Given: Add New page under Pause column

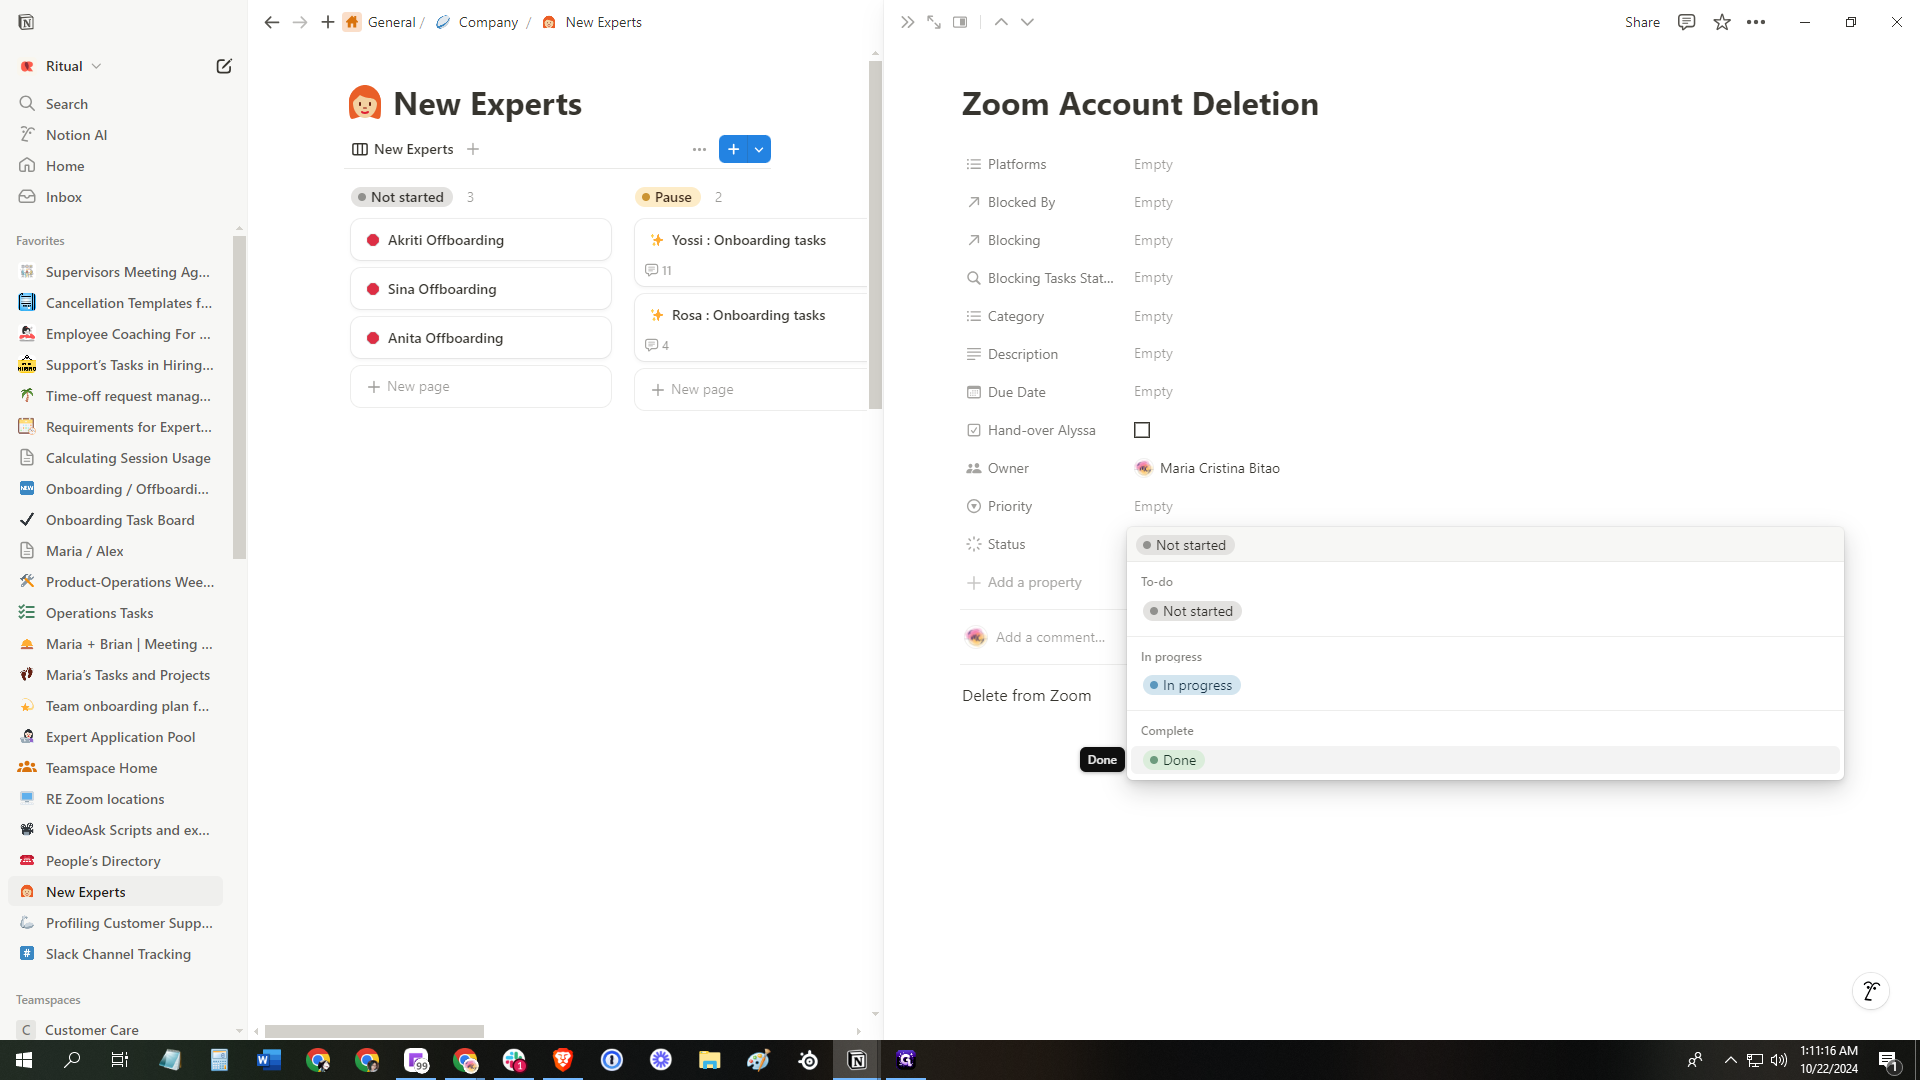Looking at the screenshot, I should pyautogui.click(x=750, y=389).
